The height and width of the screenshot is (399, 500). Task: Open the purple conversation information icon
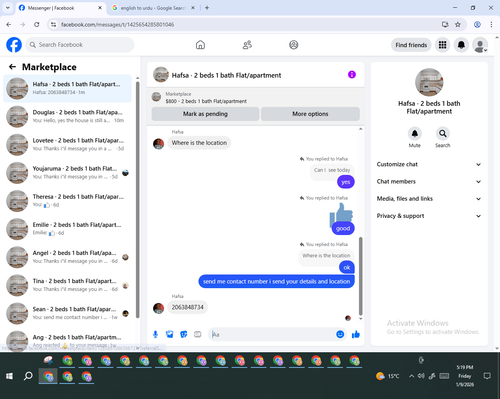tap(352, 75)
